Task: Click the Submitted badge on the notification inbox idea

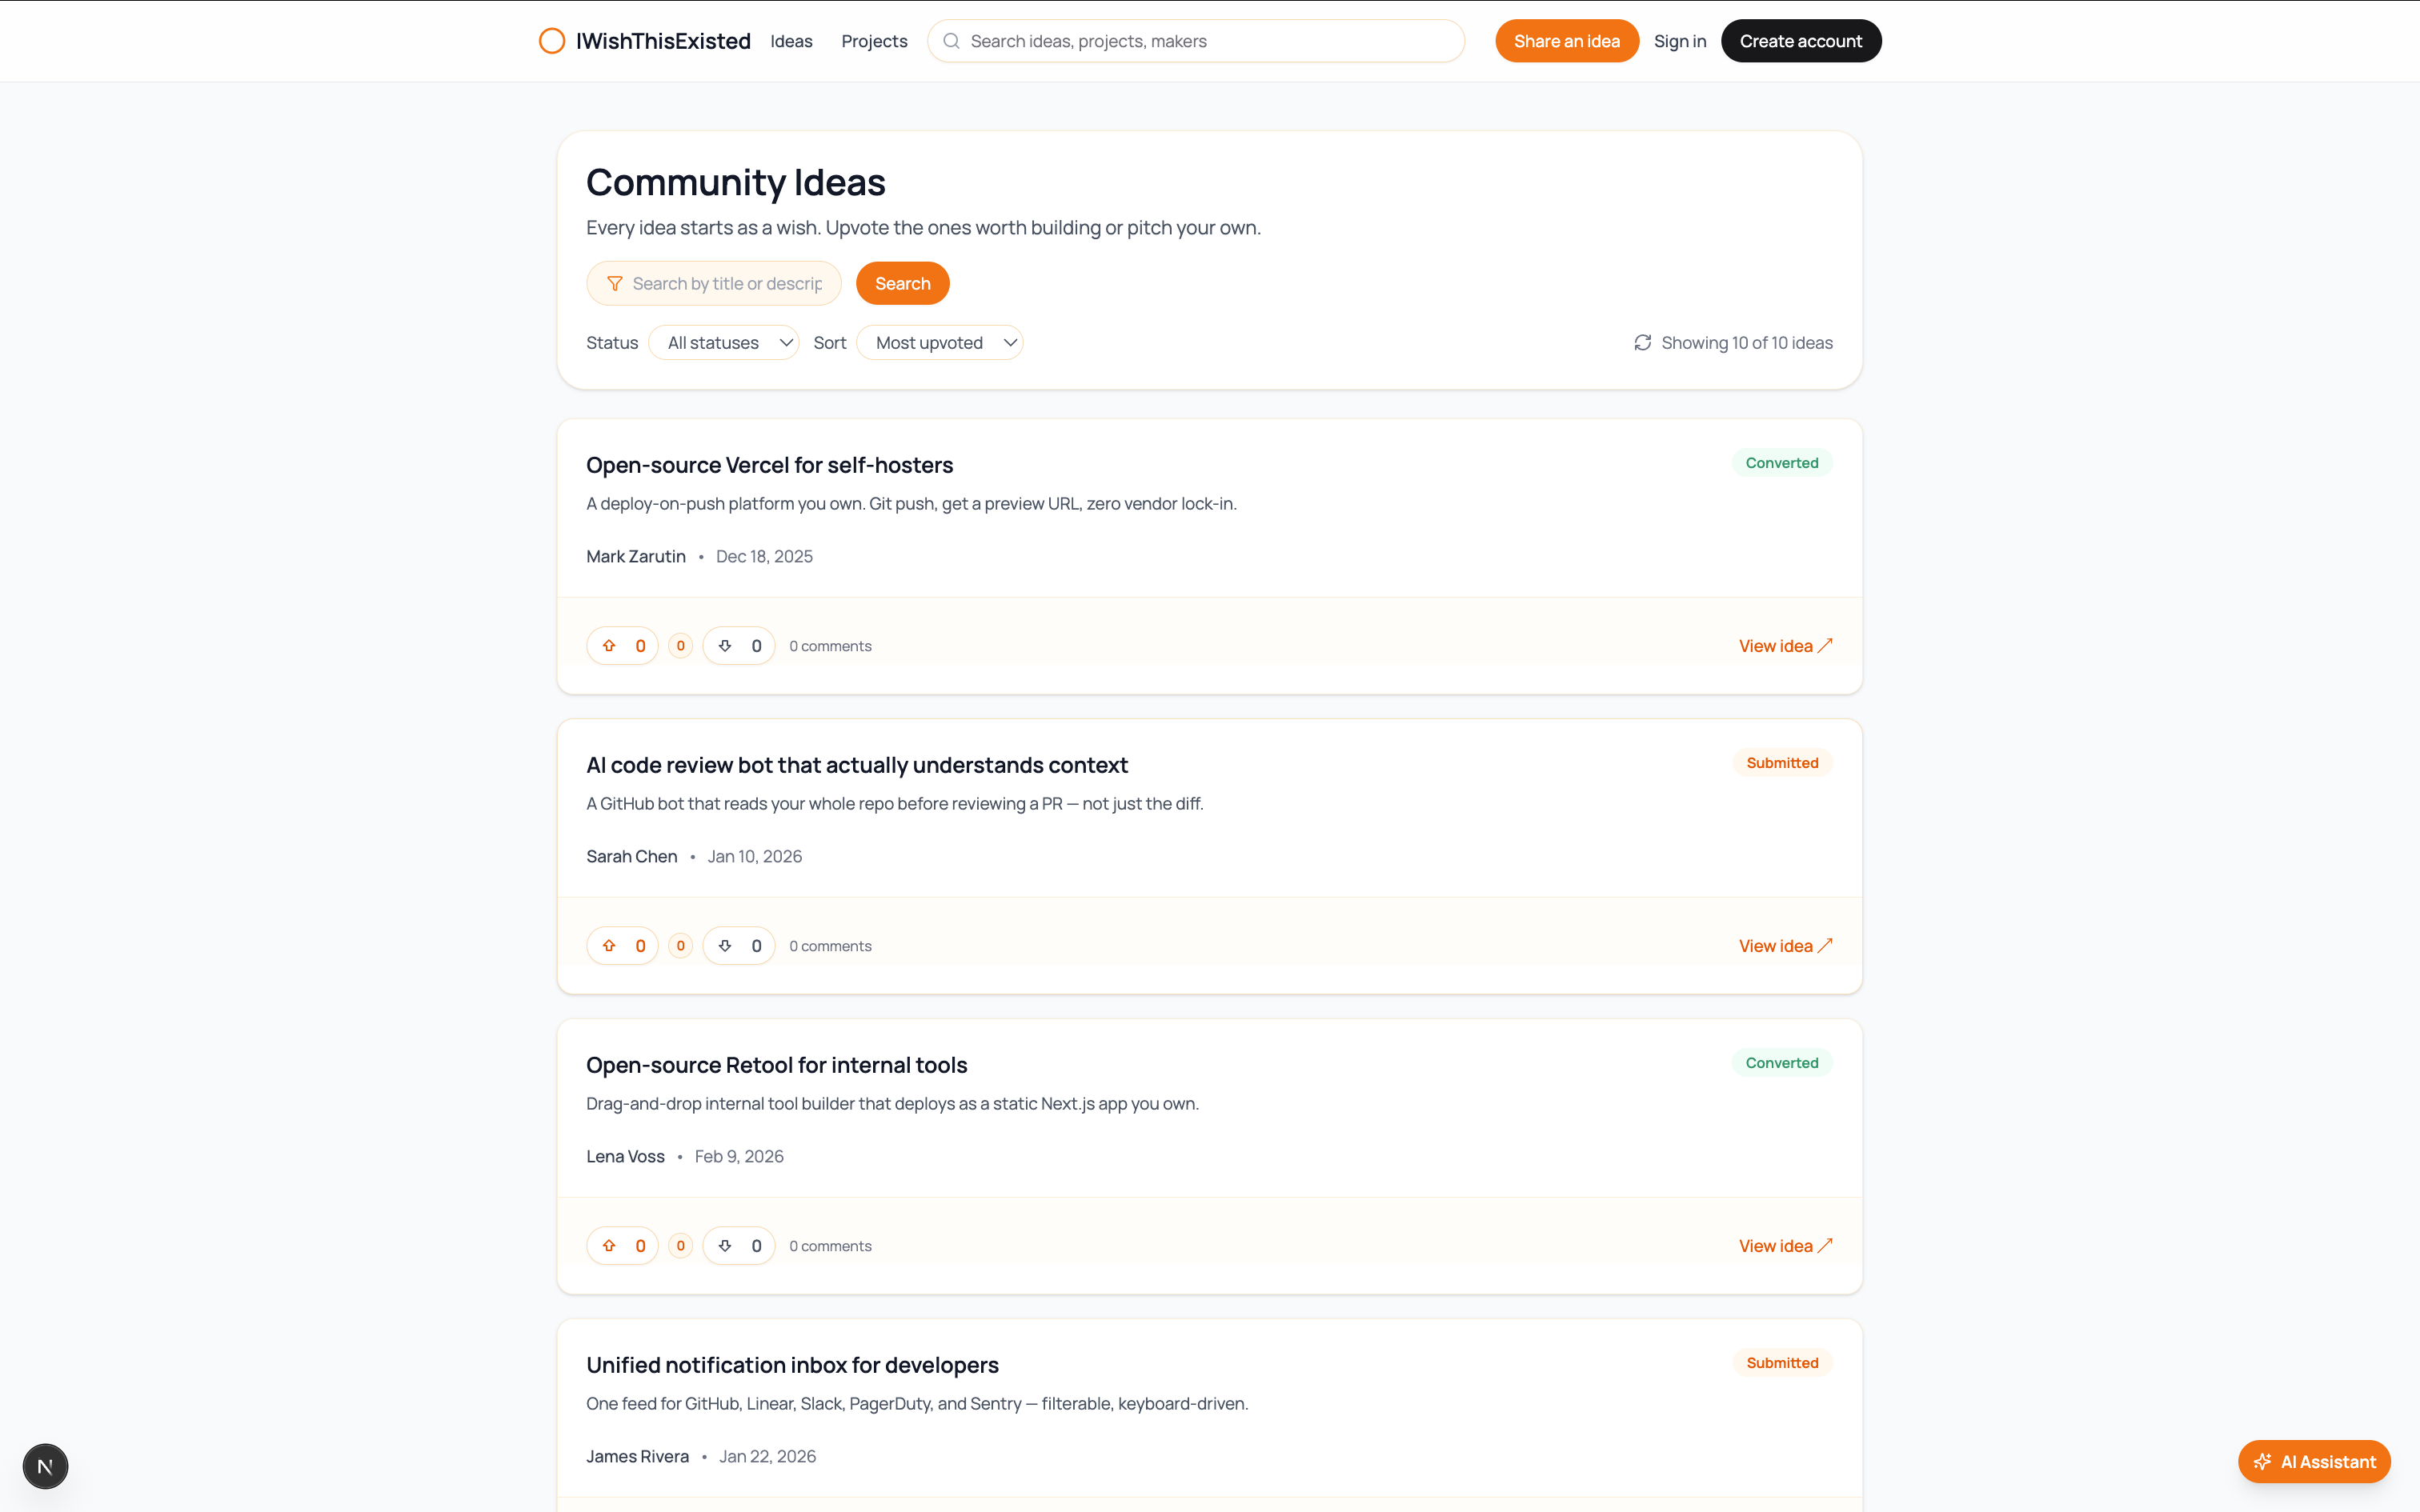Action: click(x=1781, y=1362)
